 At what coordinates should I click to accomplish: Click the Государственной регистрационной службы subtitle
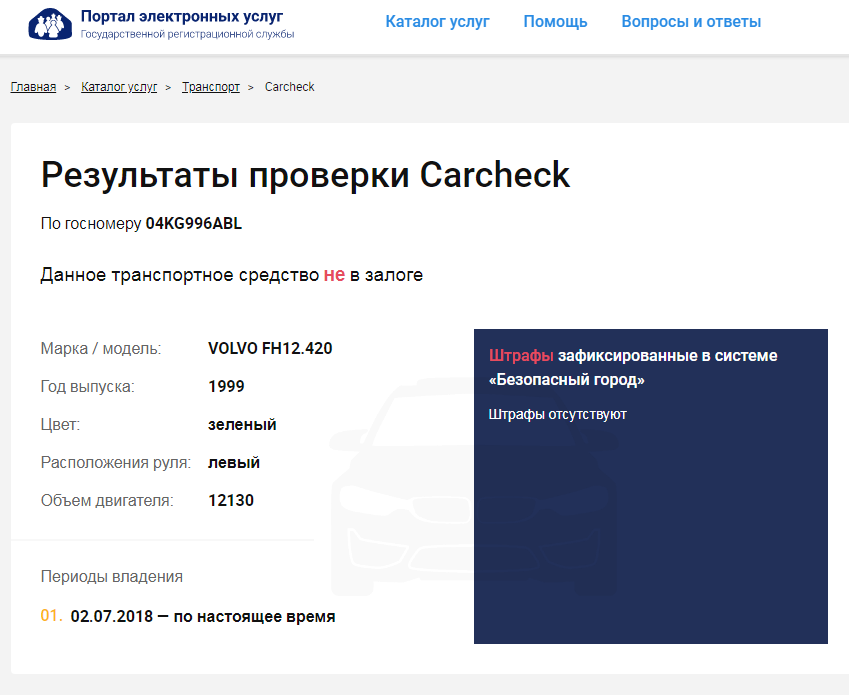point(187,34)
